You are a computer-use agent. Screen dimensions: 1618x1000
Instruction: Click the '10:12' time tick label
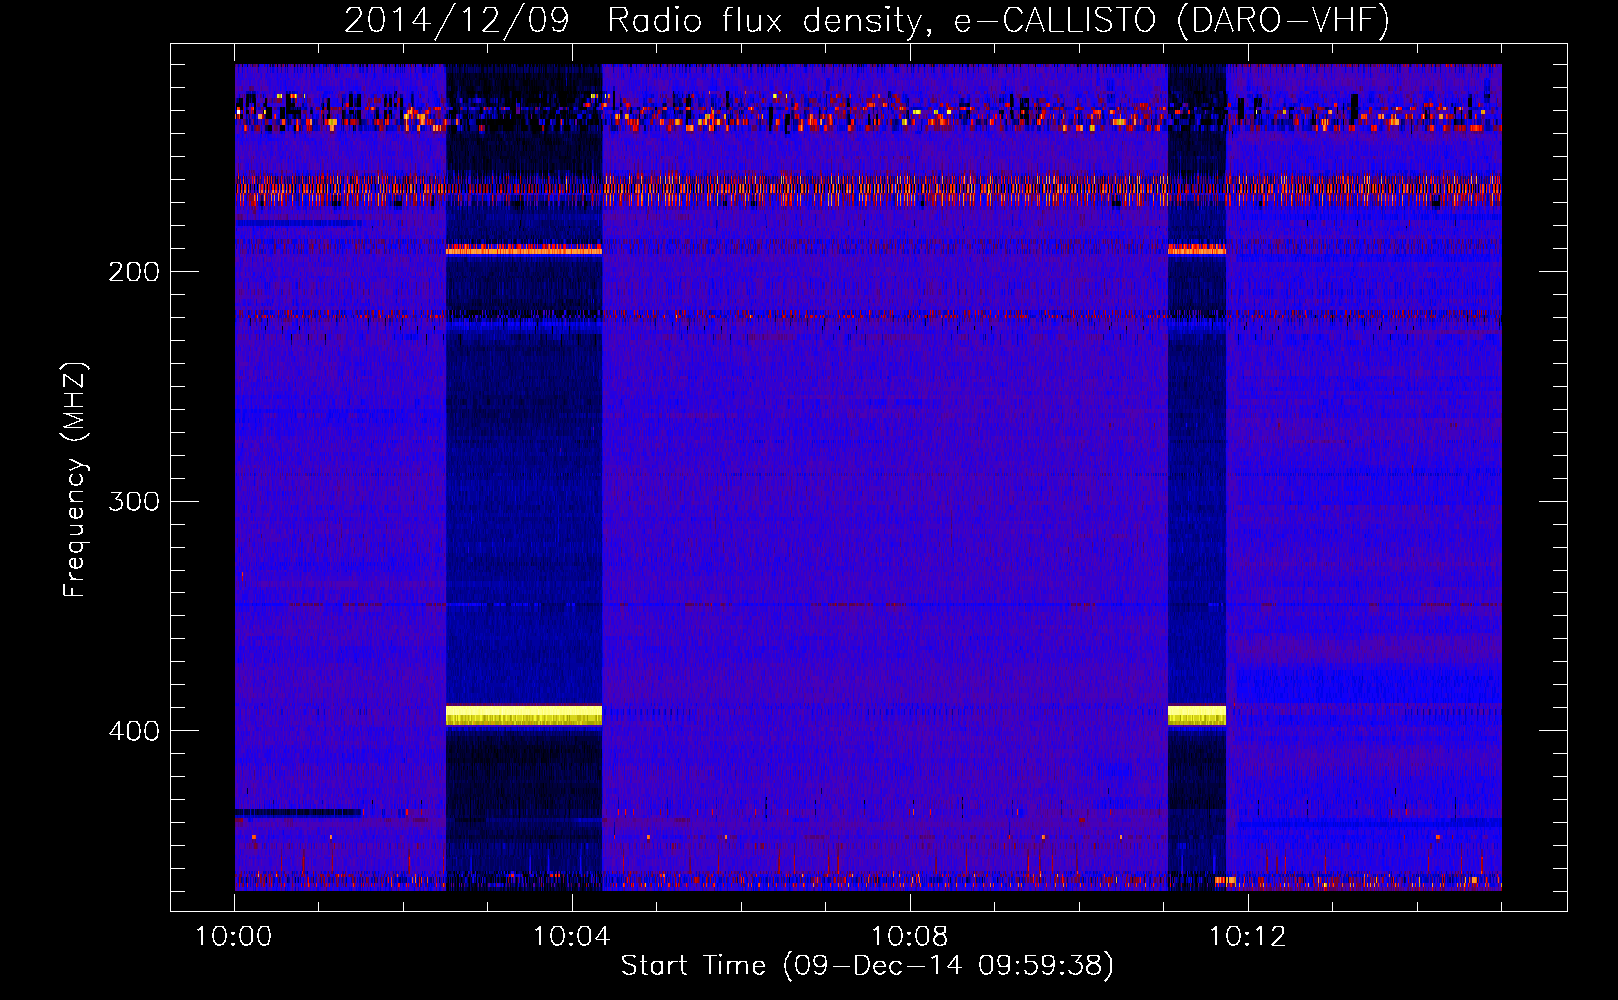[1248, 937]
